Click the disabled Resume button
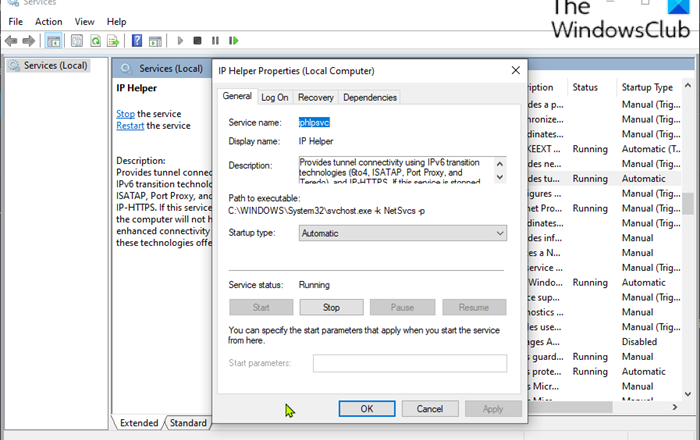Viewport: 700px width, 440px height. point(474,307)
